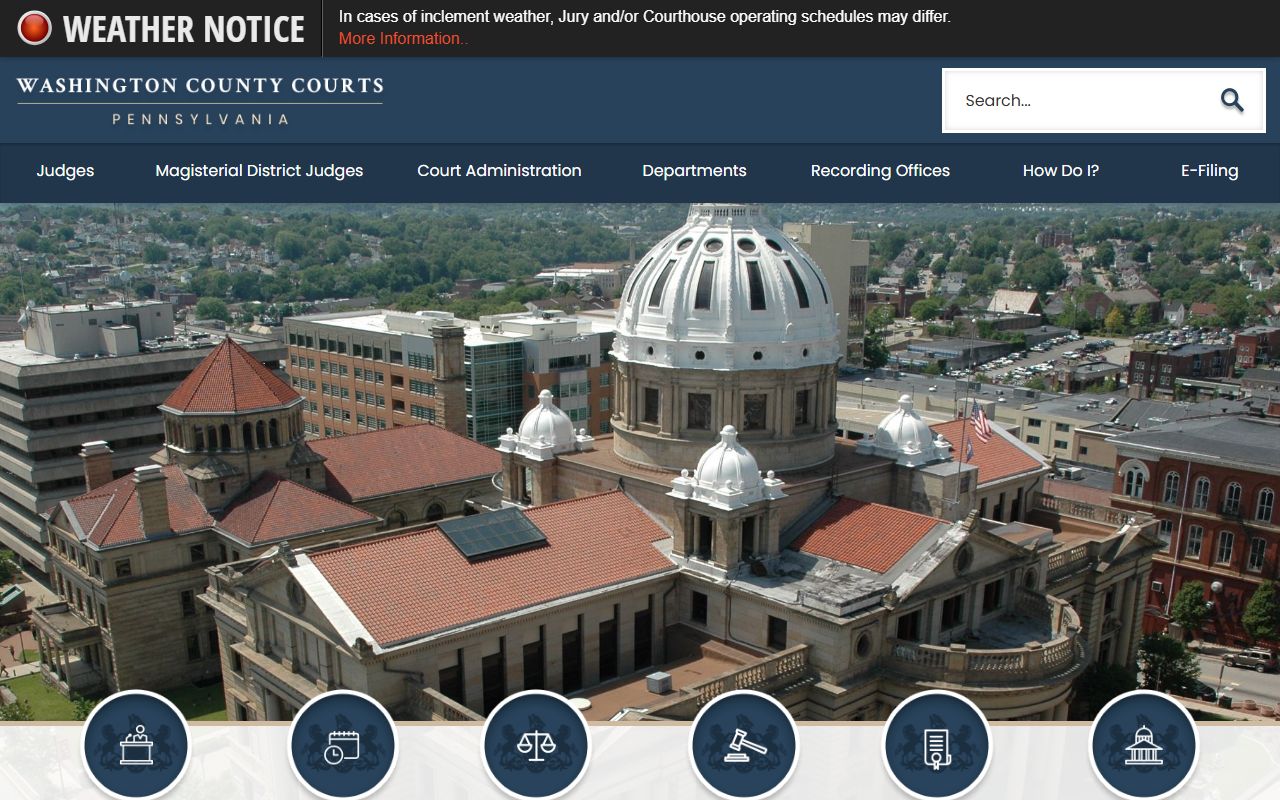This screenshot has width=1280, height=800.
Task: Open the More Information weather link
Action: [403, 38]
